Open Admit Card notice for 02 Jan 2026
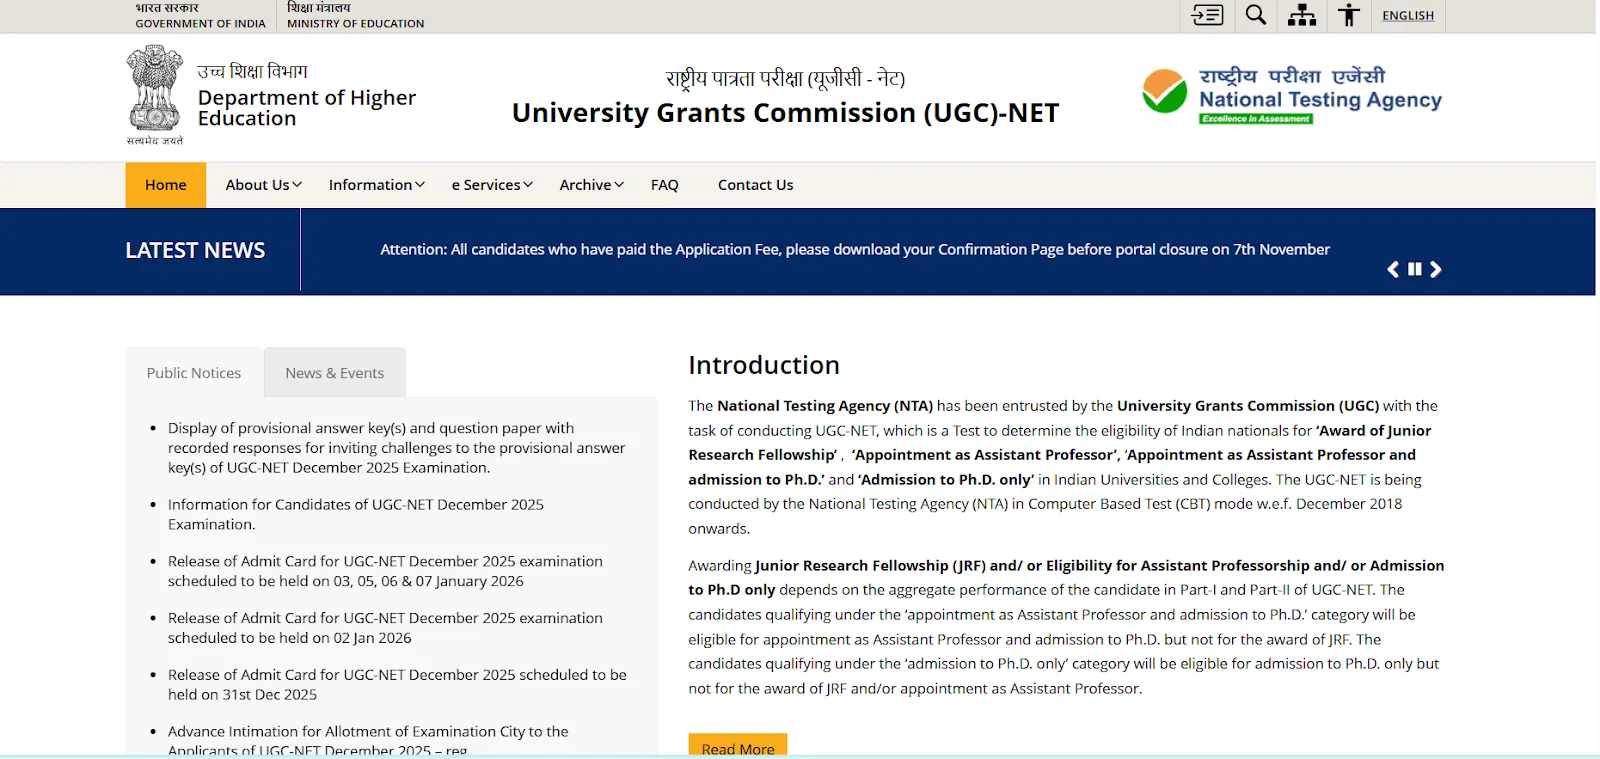1600x759 pixels. click(x=386, y=628)
